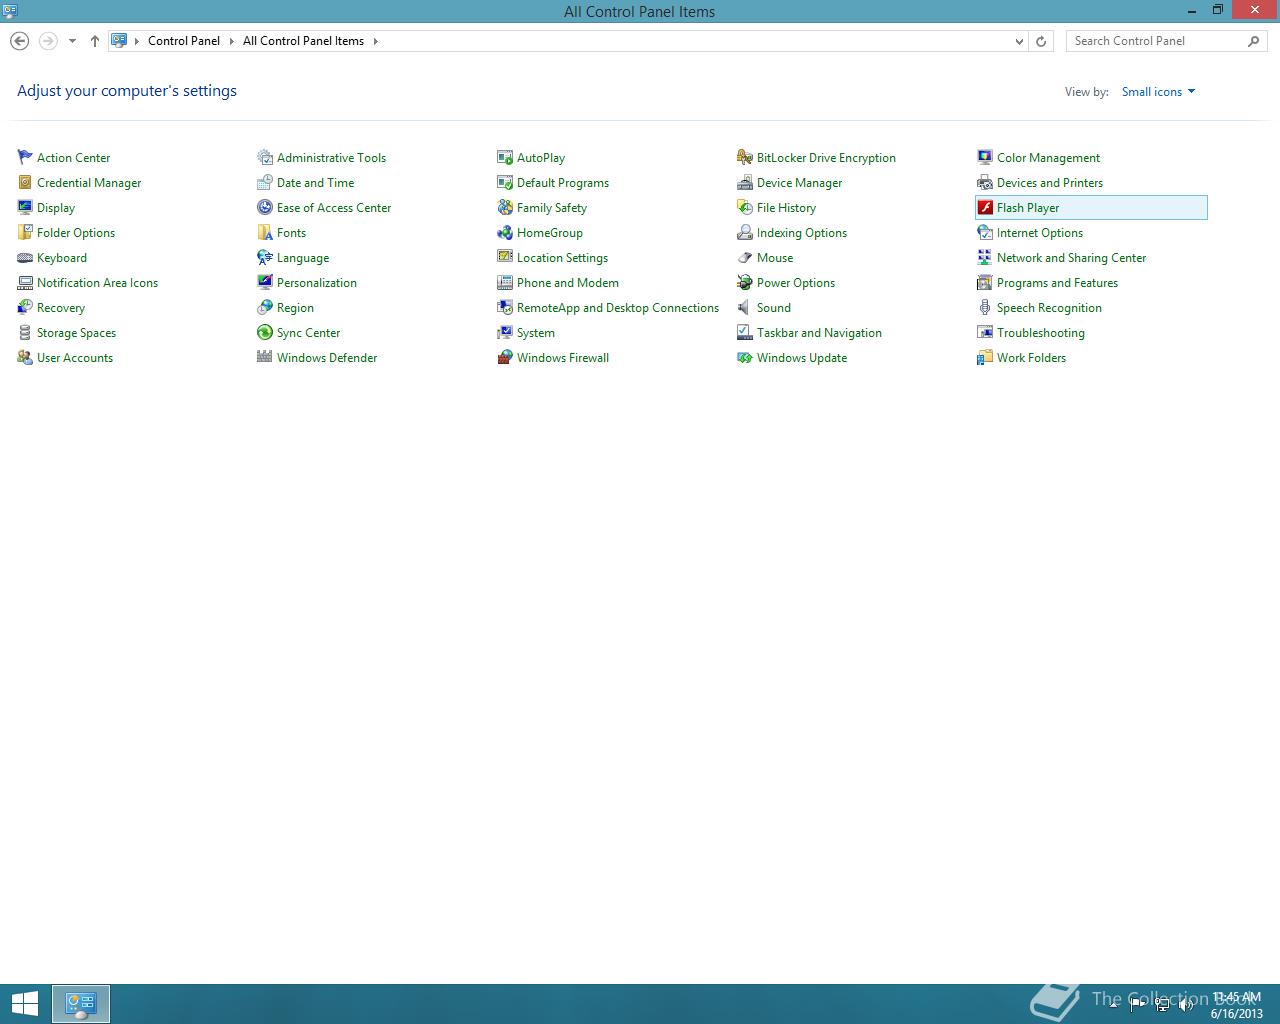
Task: Open the window system menu icon
Action: pyautogui.click(x=10, y=11)
